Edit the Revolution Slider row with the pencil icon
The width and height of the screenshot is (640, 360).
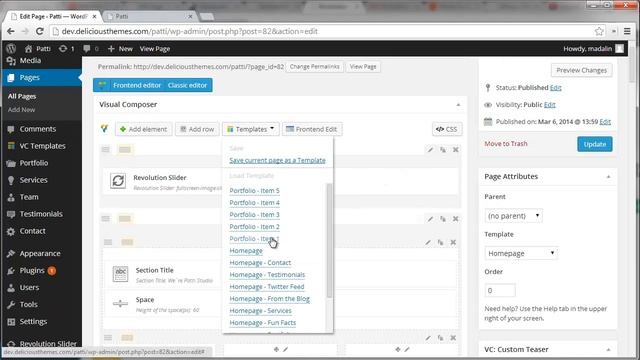[430, 150]
